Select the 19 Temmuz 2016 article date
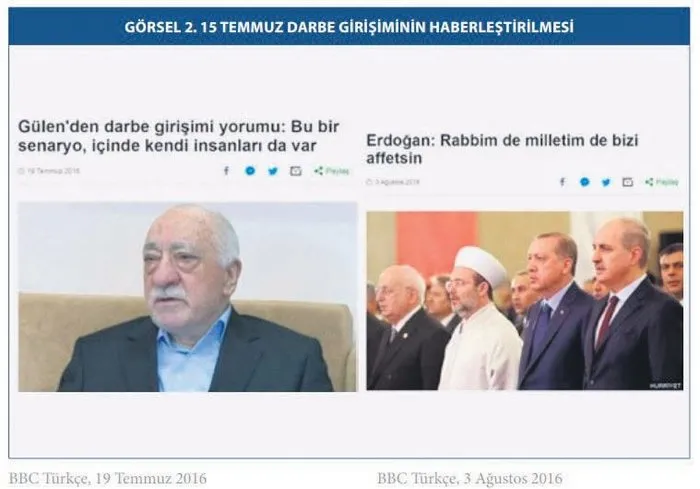This screenshot has height=489, width=700. click(49, 171)
